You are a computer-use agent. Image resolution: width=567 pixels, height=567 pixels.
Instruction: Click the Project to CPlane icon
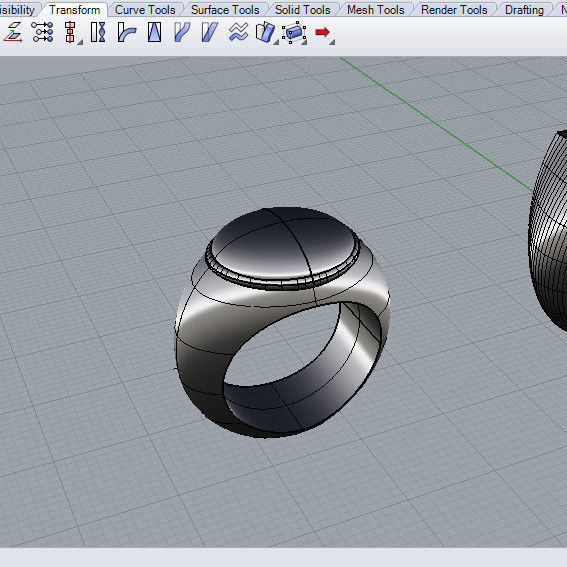tap(13, 32)
